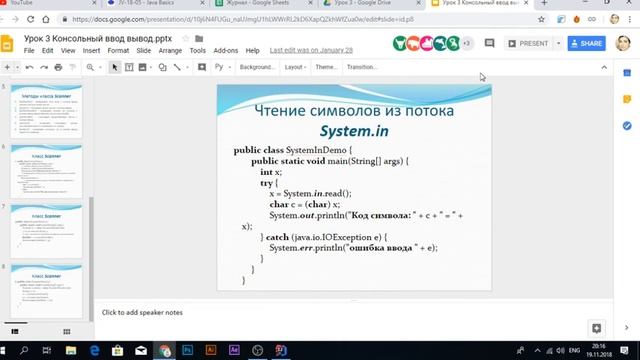Open the Tasks side panel icon
The image size is (640, 360).
[627, 126]
